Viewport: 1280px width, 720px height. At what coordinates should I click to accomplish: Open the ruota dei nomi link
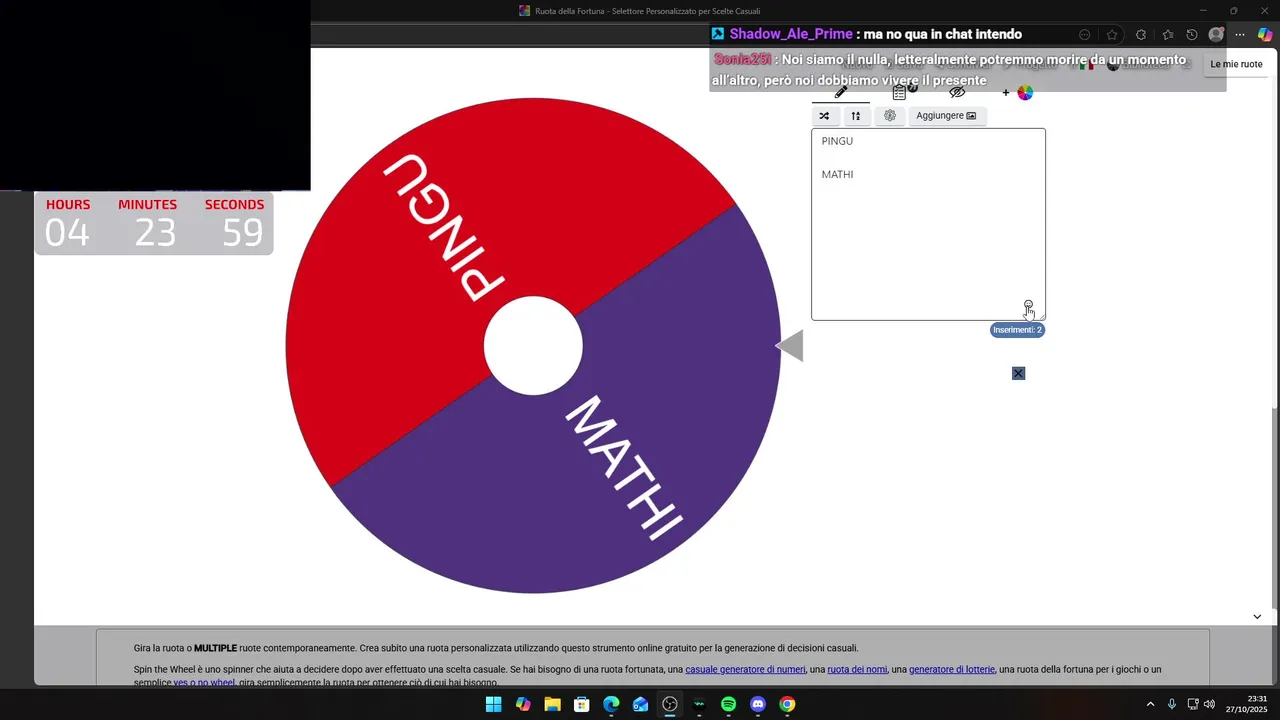tap(857, 670)
